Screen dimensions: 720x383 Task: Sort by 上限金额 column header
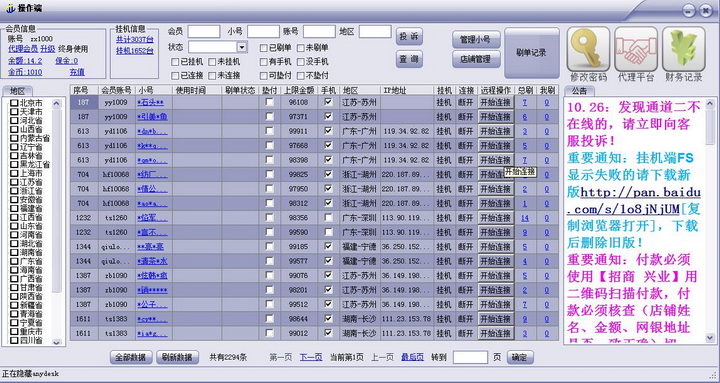(299, 90)
